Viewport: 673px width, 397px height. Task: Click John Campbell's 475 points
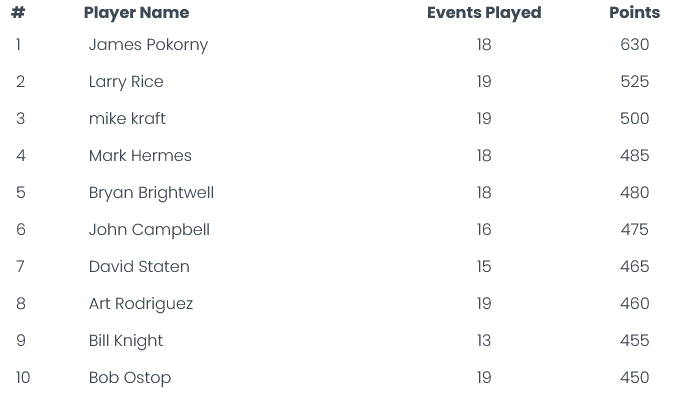click(x=634, y=230)
